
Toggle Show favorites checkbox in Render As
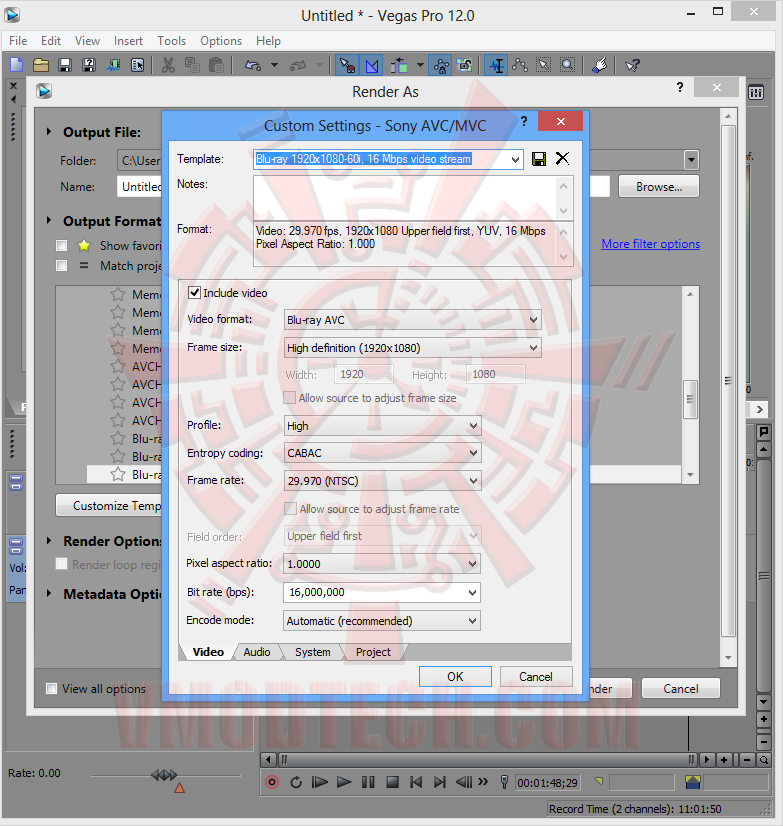point(62,245)
